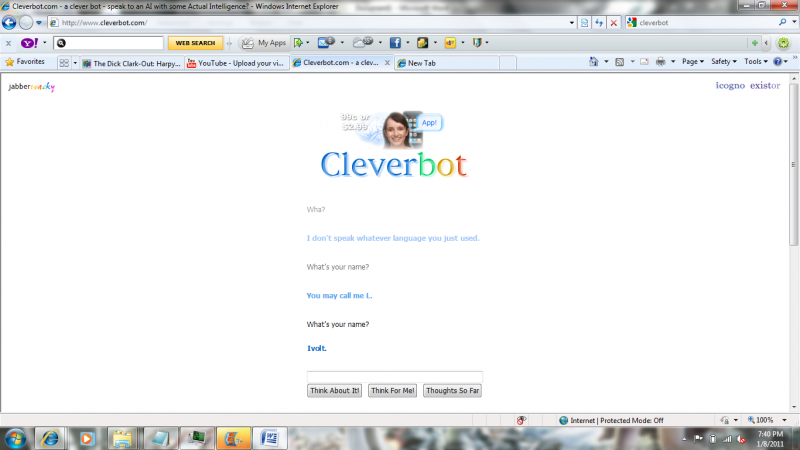Click the RSS feeds icon
This screenshot has width=800, height=450.
pyautogui.click(x=619, y=62)
